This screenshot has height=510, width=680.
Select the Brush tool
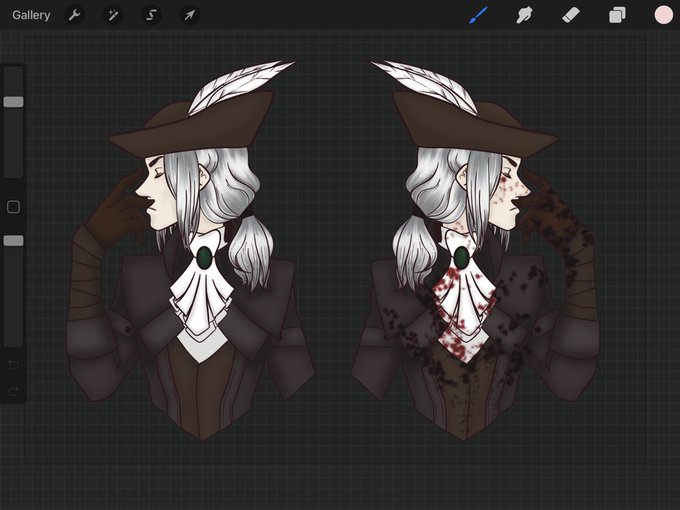(478, 15)
